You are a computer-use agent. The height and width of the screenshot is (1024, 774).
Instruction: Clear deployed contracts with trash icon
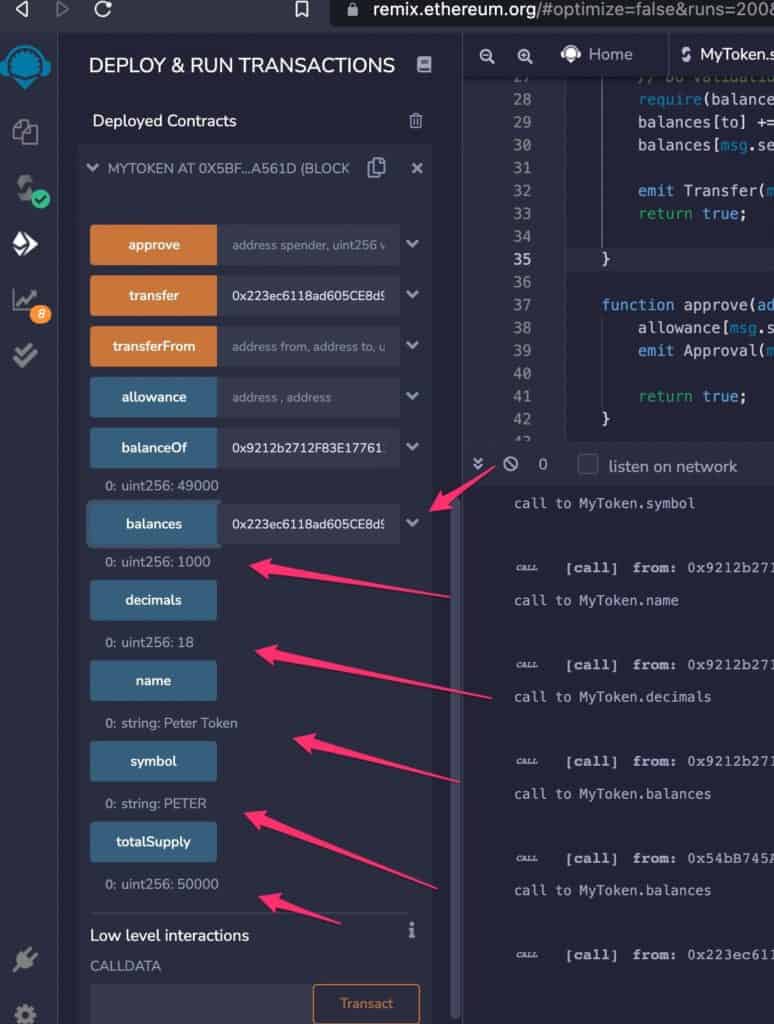click(415, 121)
